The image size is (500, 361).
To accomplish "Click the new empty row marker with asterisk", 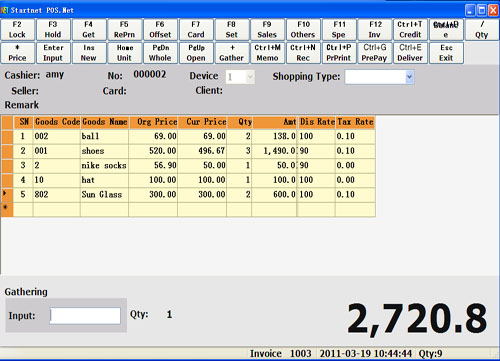I will click(7, 209).
